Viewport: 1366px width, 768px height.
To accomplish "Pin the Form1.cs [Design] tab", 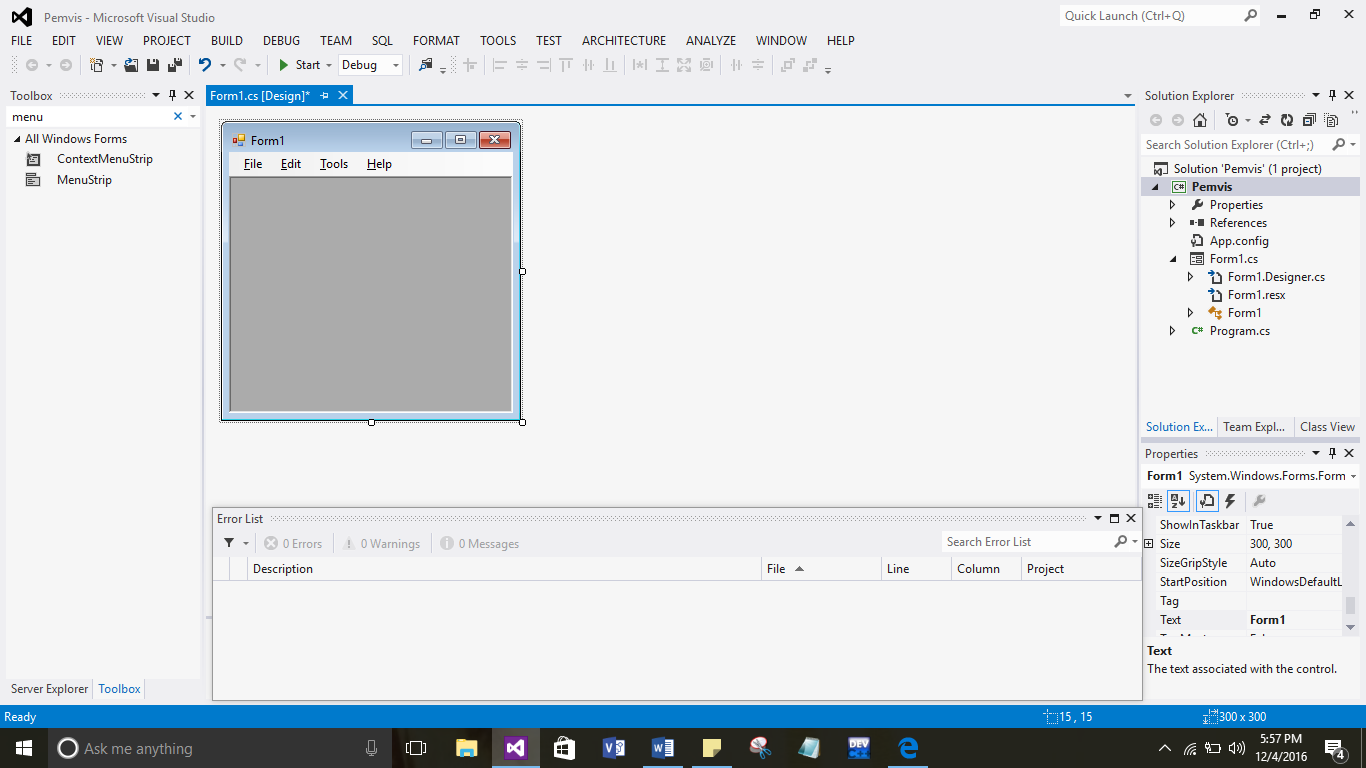I will pyautogui.click(x=324, y=95).
